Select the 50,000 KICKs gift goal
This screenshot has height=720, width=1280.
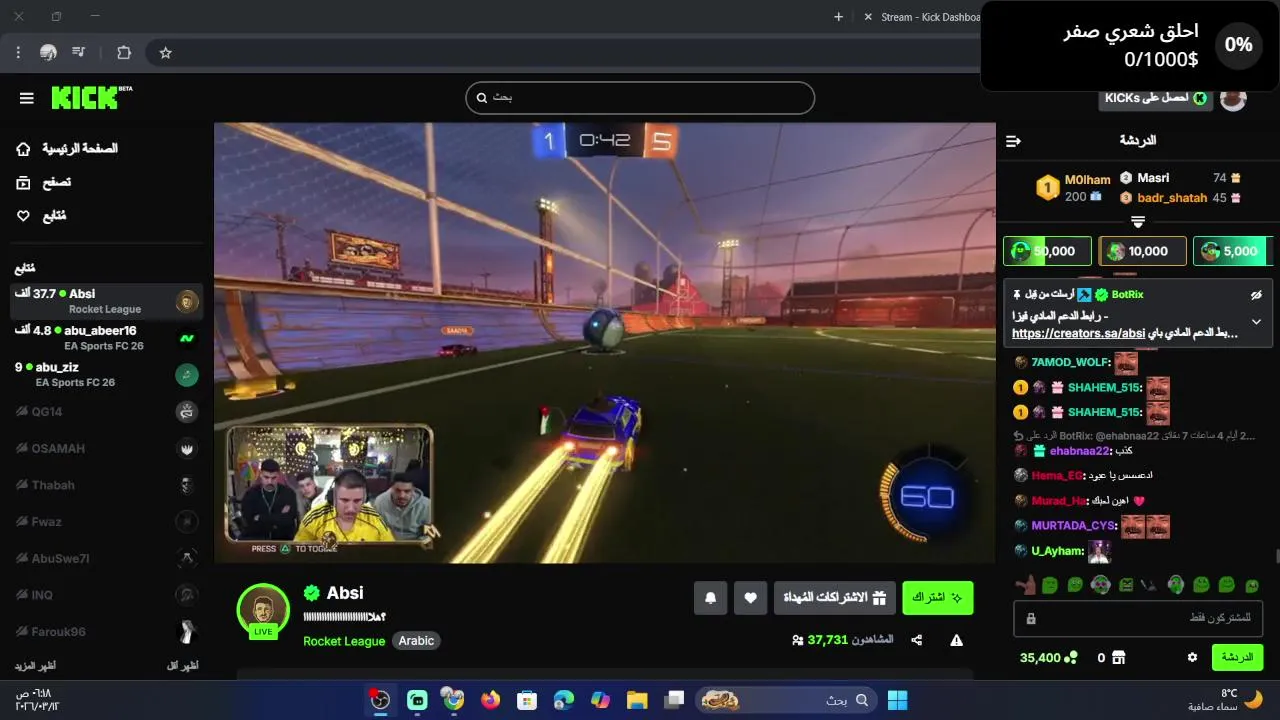1047,251
